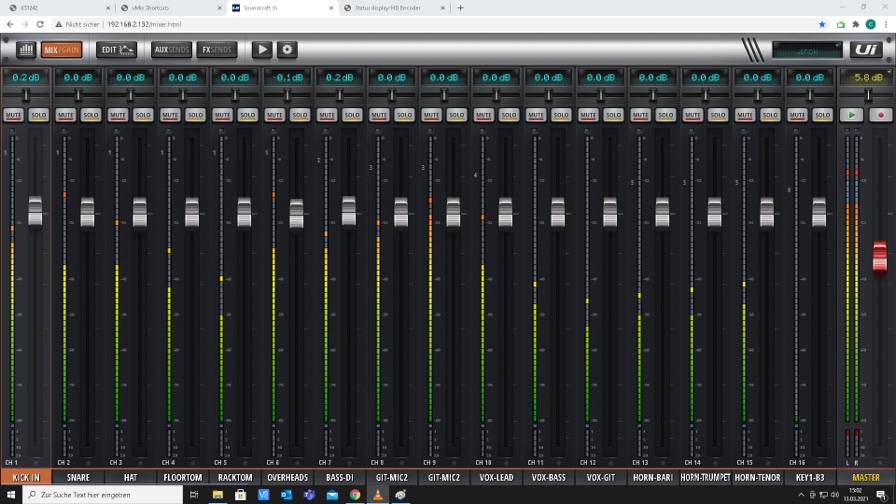The image size is (896, 504).
Task: Open the EDIT channel view
Action: point(117,50)
